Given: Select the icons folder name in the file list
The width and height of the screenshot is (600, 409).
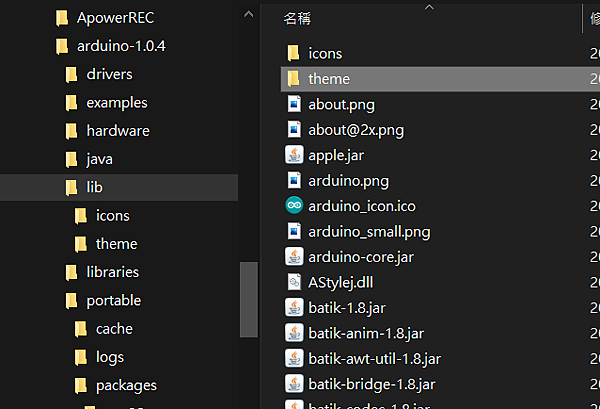Looking at the screenshot, I should click(325, 54).
